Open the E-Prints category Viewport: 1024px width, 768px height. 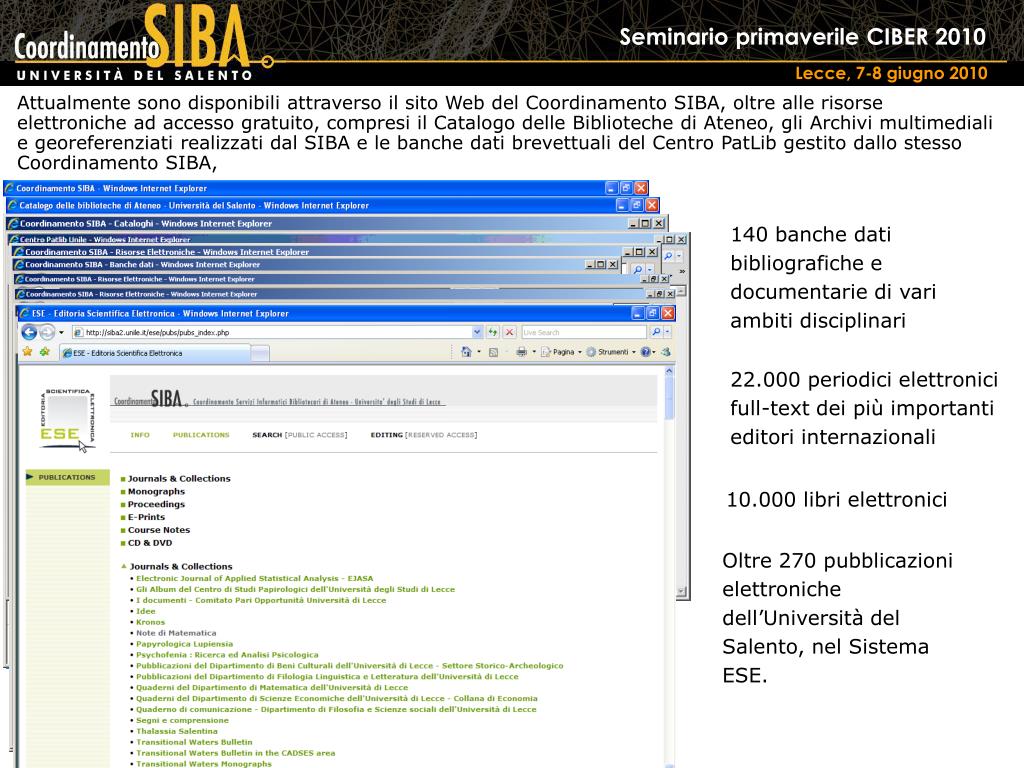tap(146, 517)
